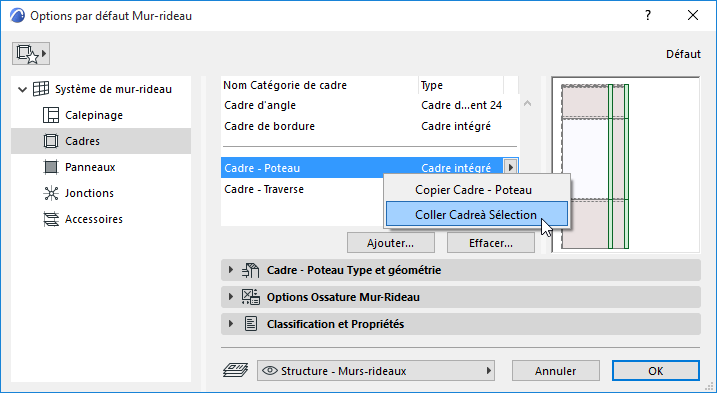Image resolution: width=717 pixels, height=393 pixels.
Task: Click the Archicad logo in the title bar
Action: point(17,16)
